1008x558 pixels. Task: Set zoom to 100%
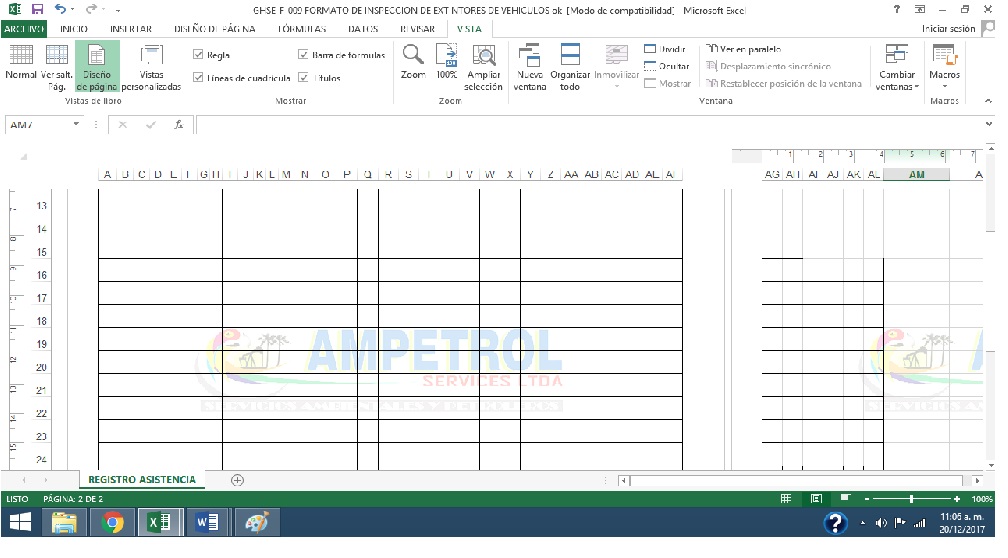click(x=446, y=63)
